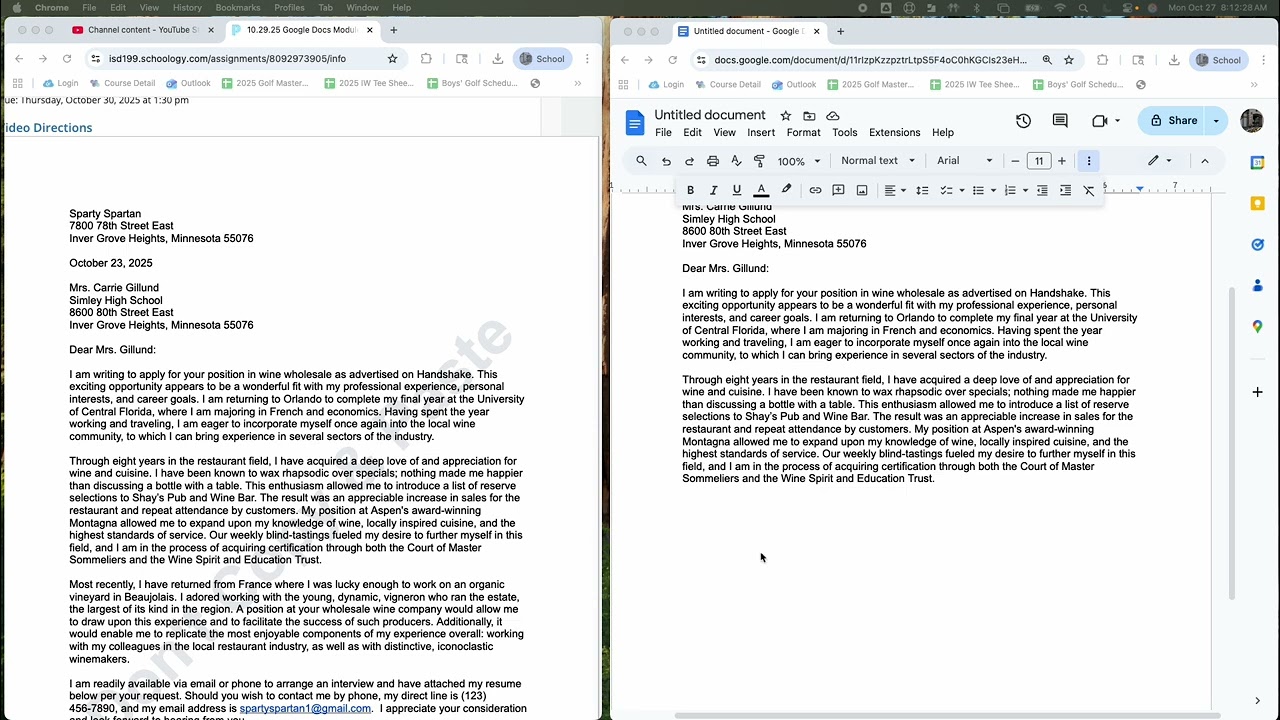Open the text alignment dropdown
The height and width of the screenshot is (720, 1280).
(895, 190)
